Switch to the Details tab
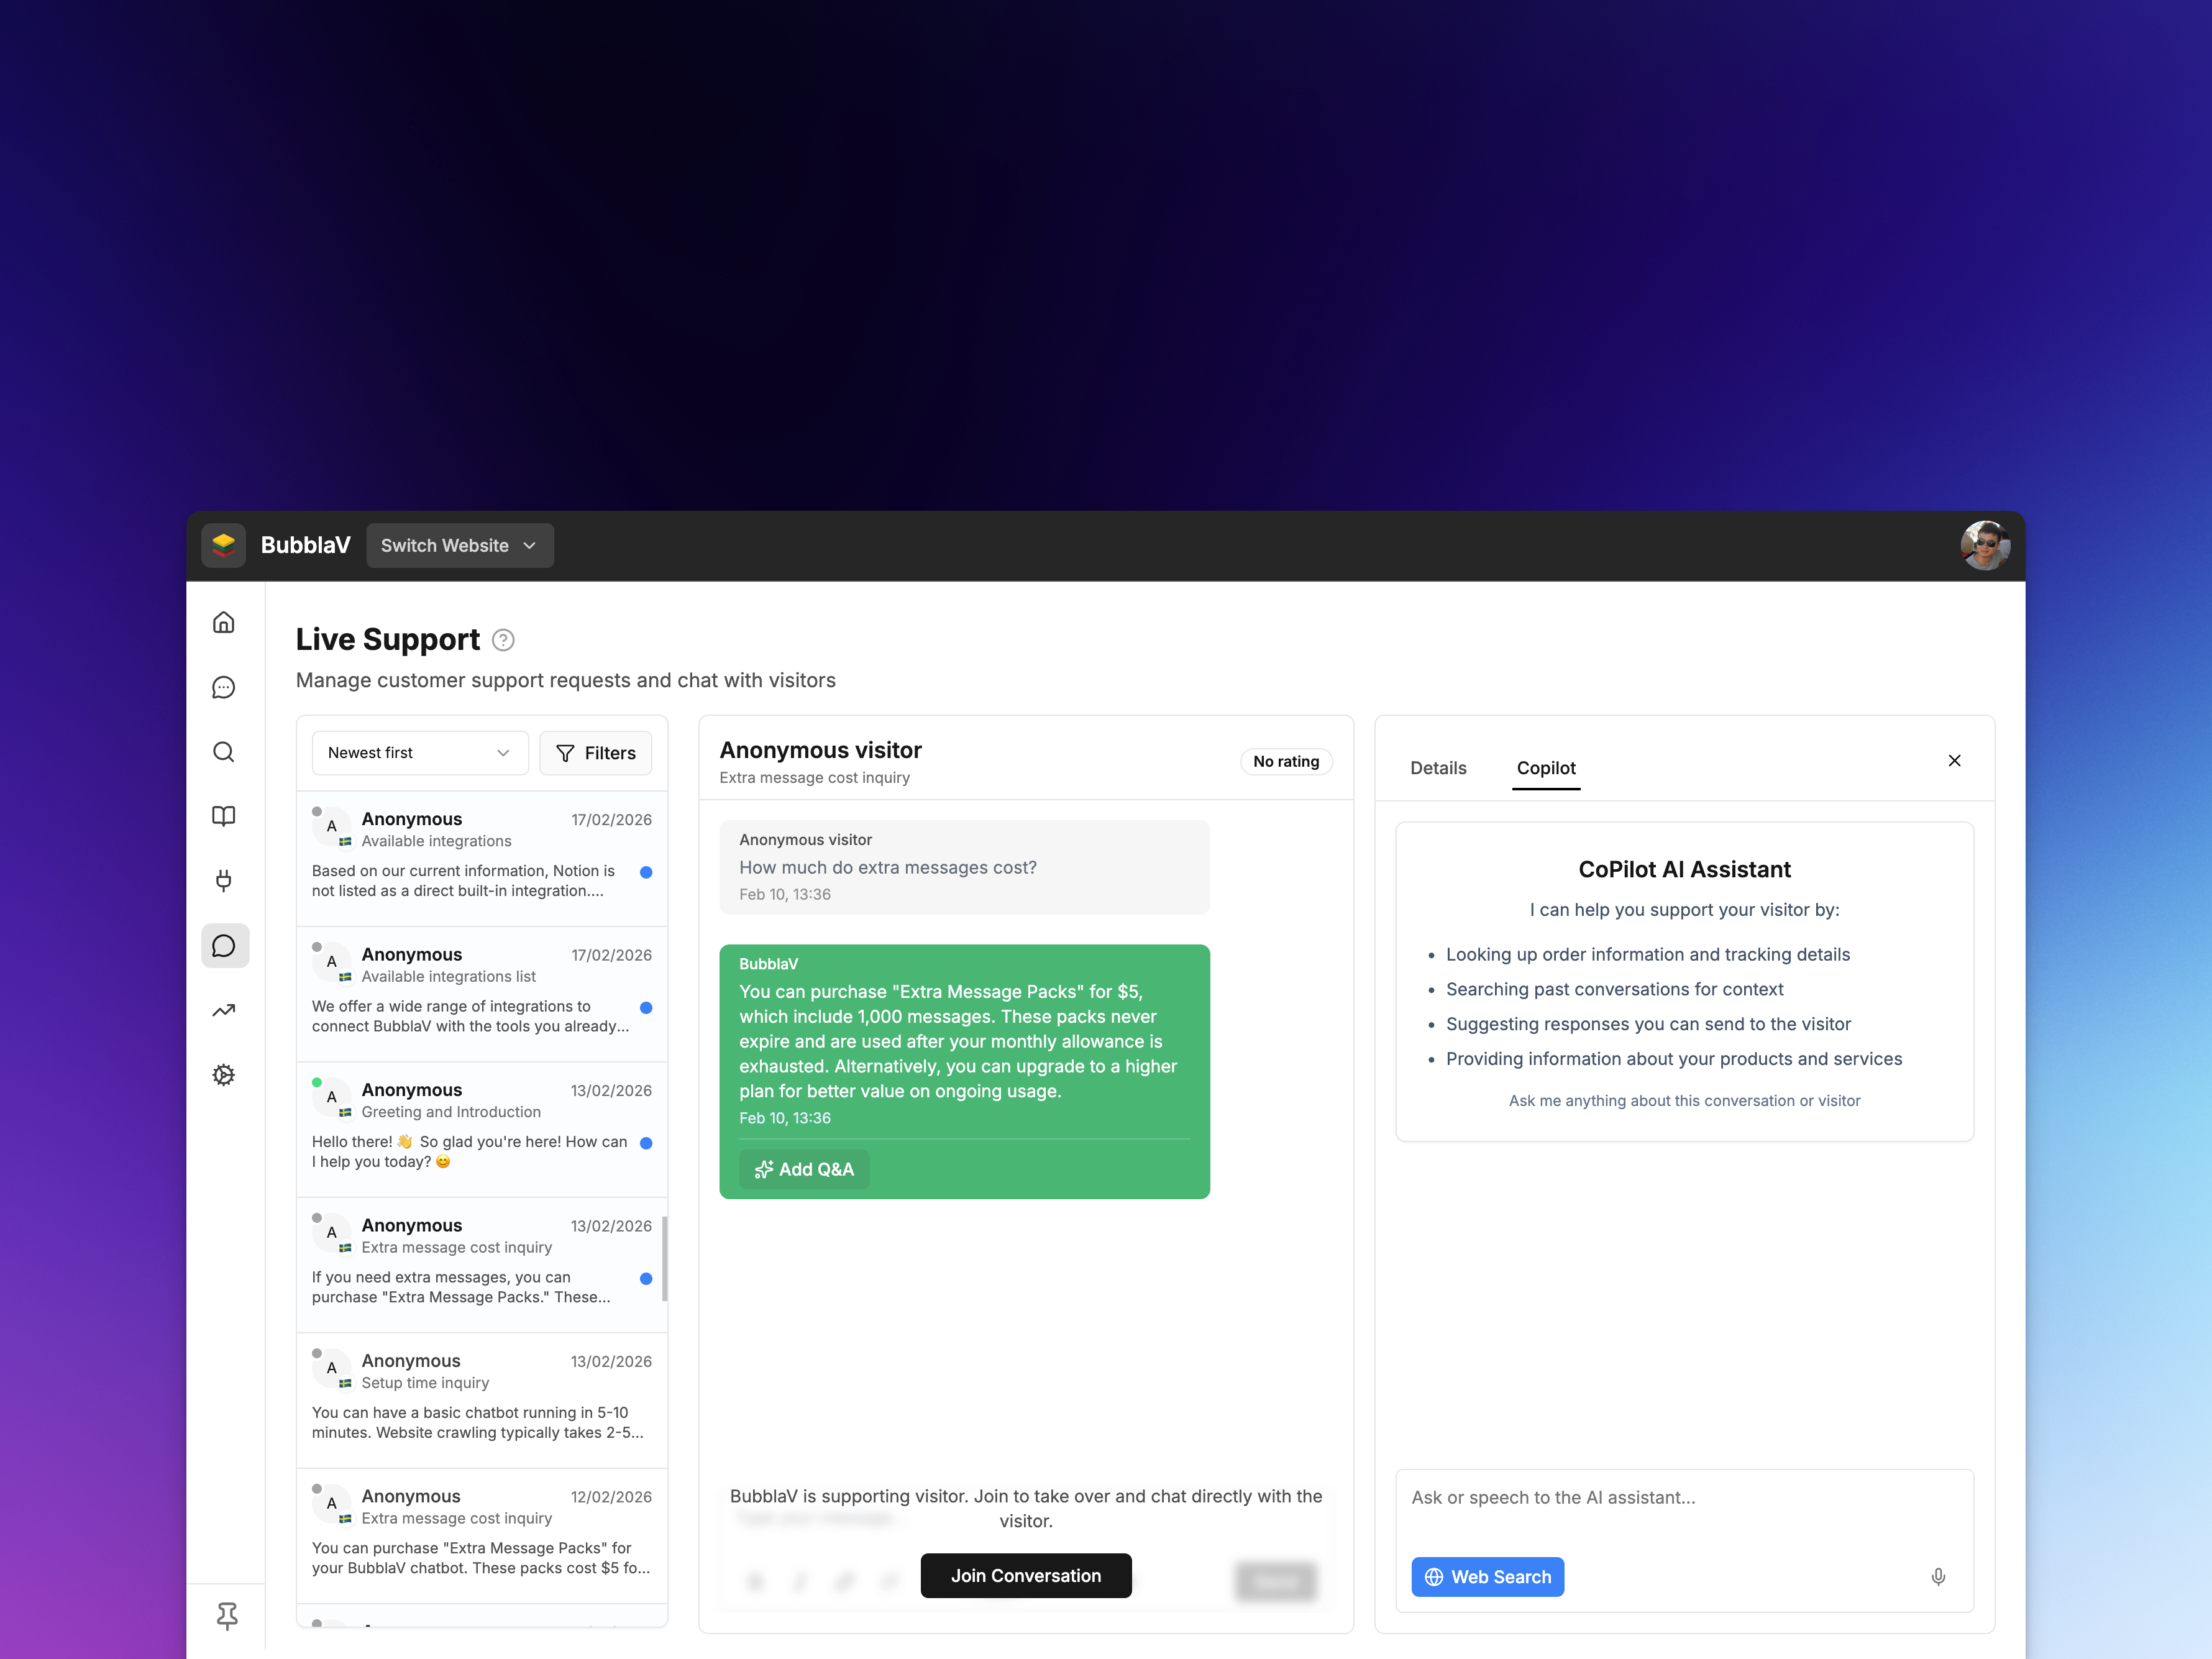 click(x=1438, y=768)
